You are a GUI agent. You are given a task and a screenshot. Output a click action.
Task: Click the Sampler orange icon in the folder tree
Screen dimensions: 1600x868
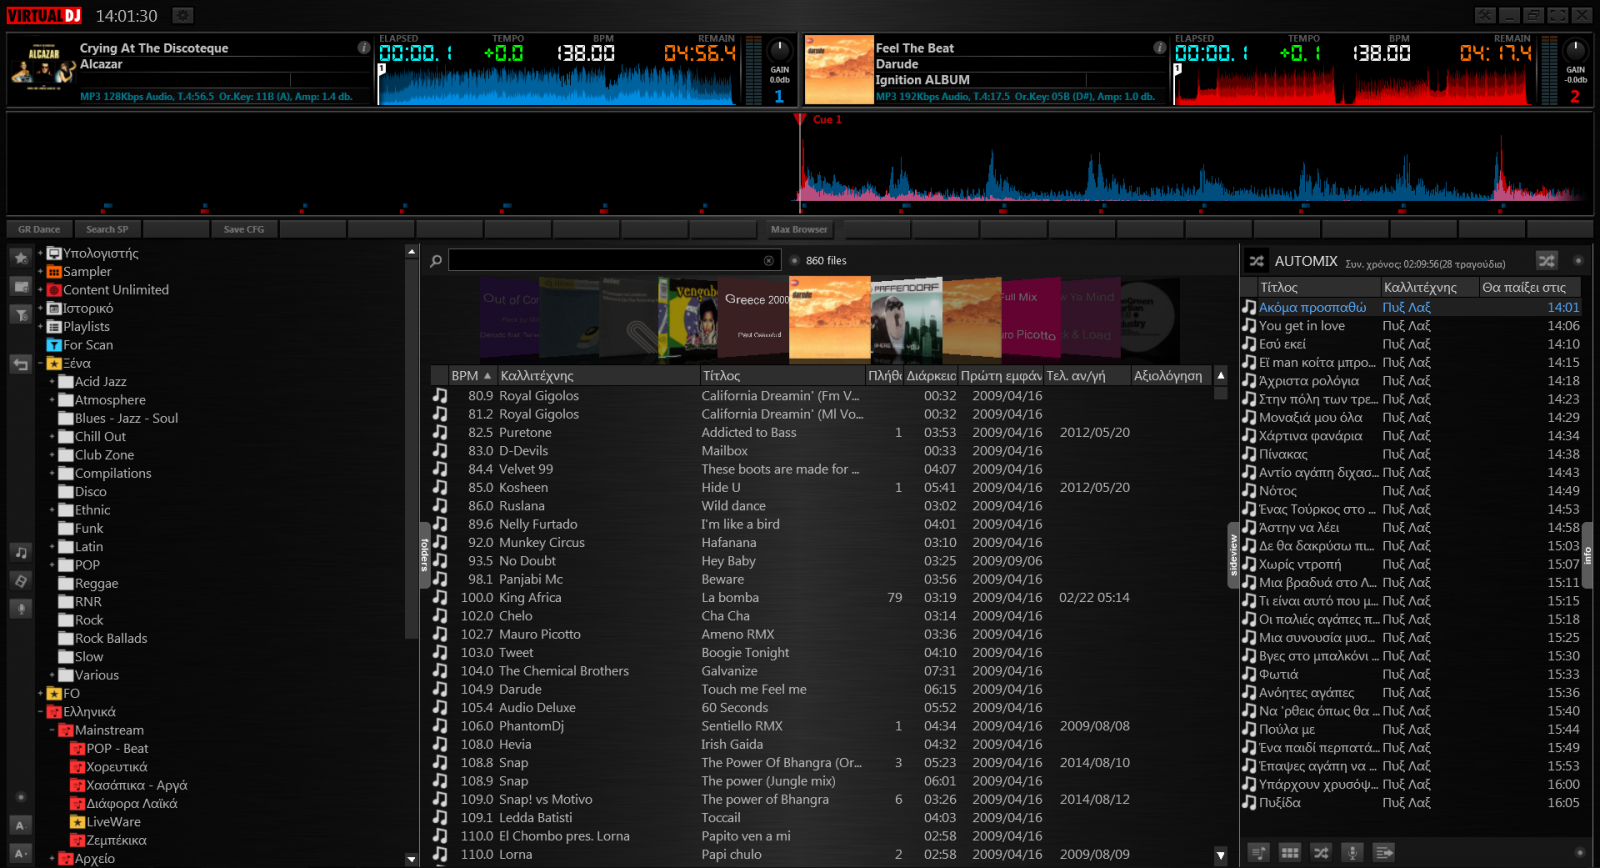click(55, 272)
